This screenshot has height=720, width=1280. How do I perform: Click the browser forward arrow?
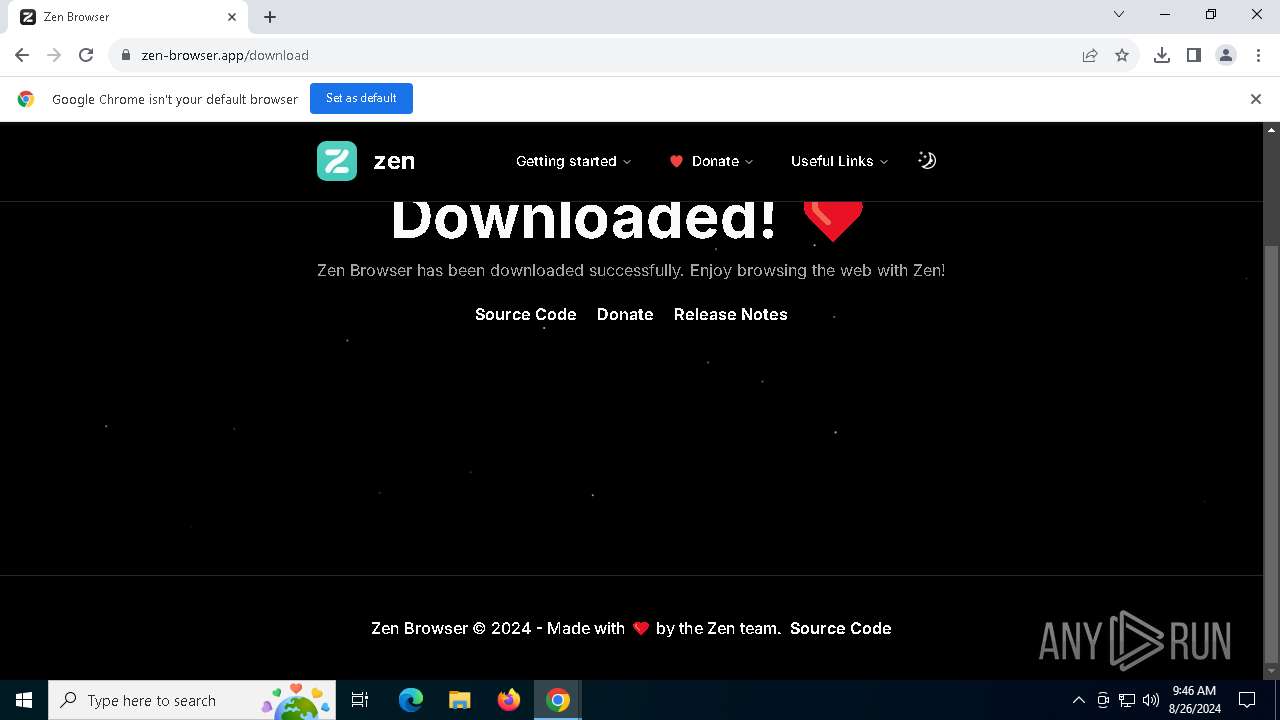54,55
